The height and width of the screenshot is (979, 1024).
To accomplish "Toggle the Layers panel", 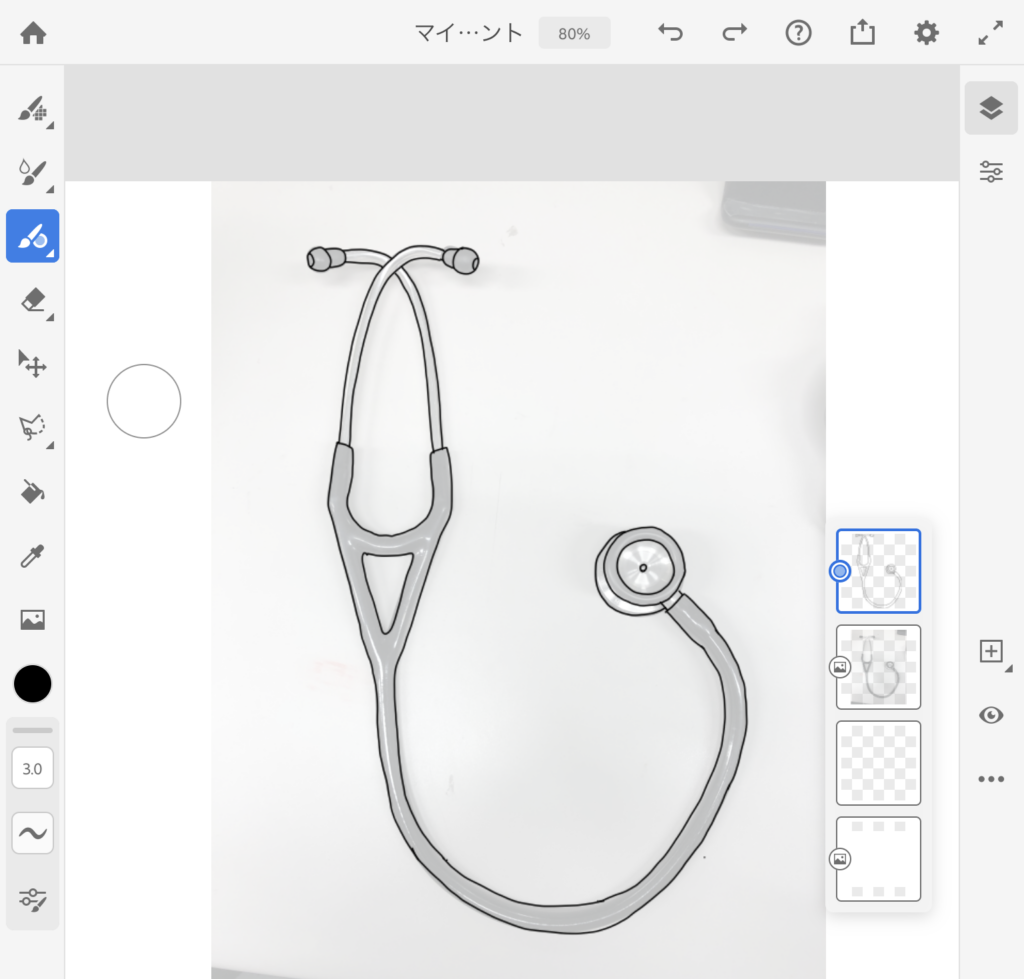I will 991,108.
